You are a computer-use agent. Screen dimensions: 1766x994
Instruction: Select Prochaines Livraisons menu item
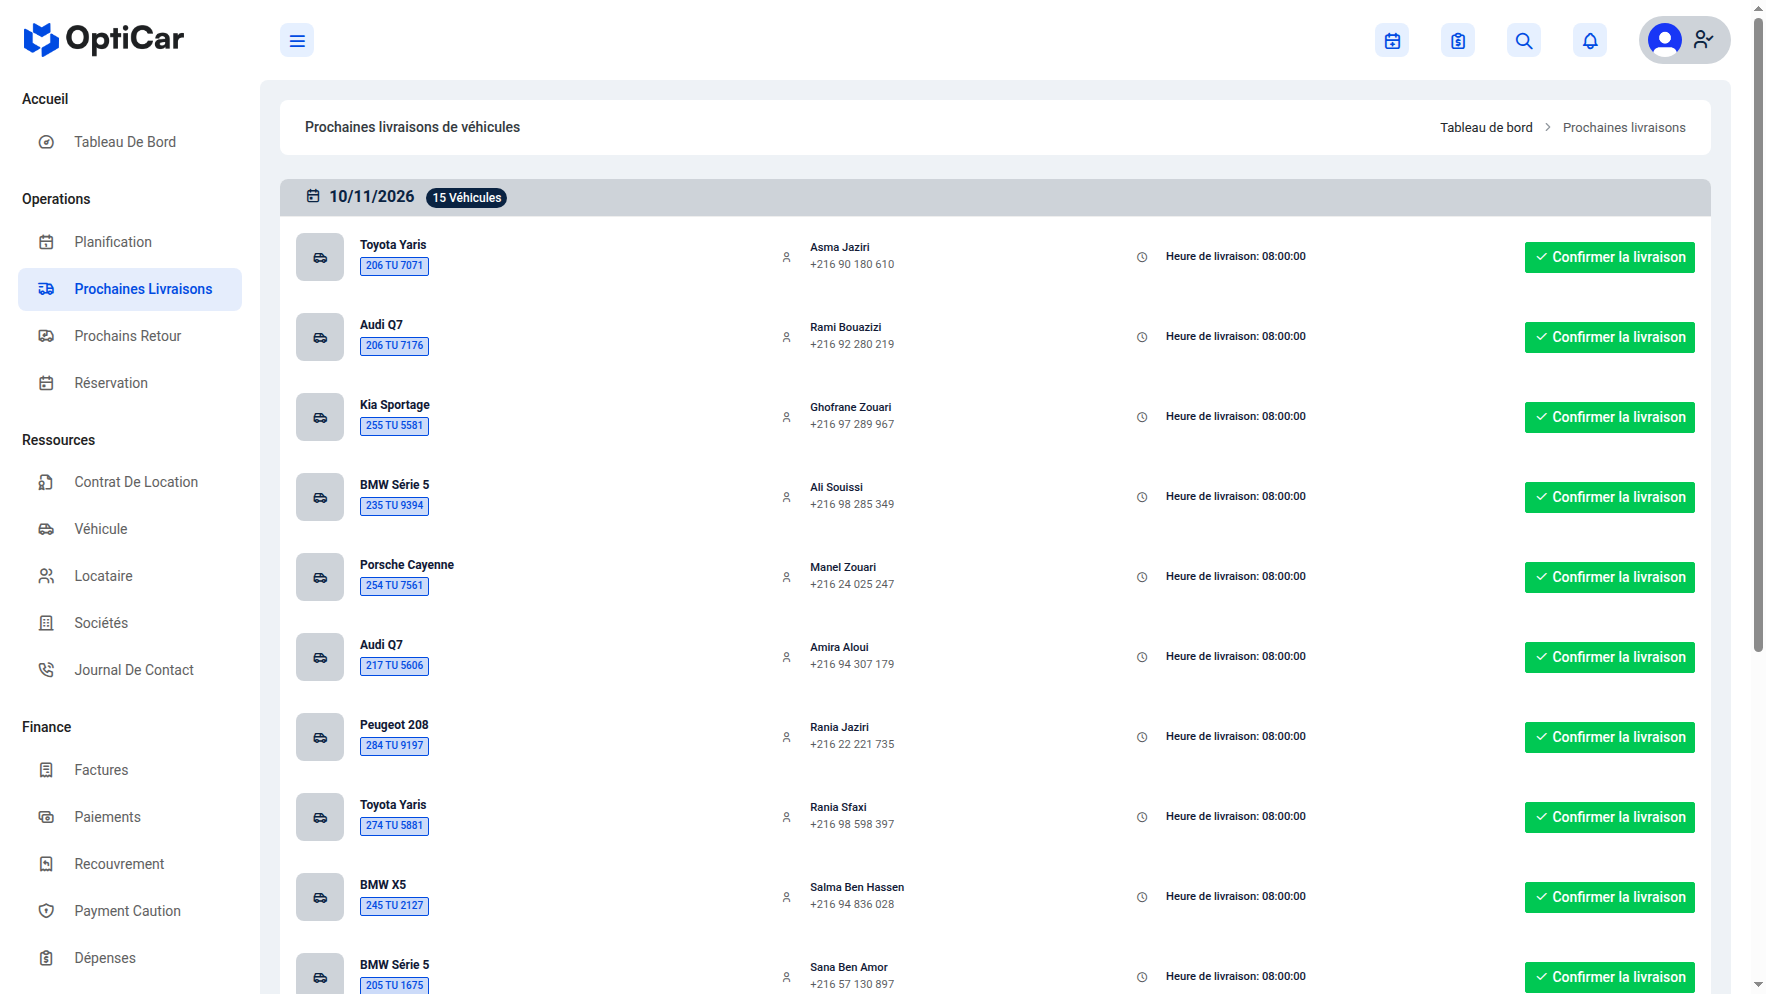click(130, 289)
